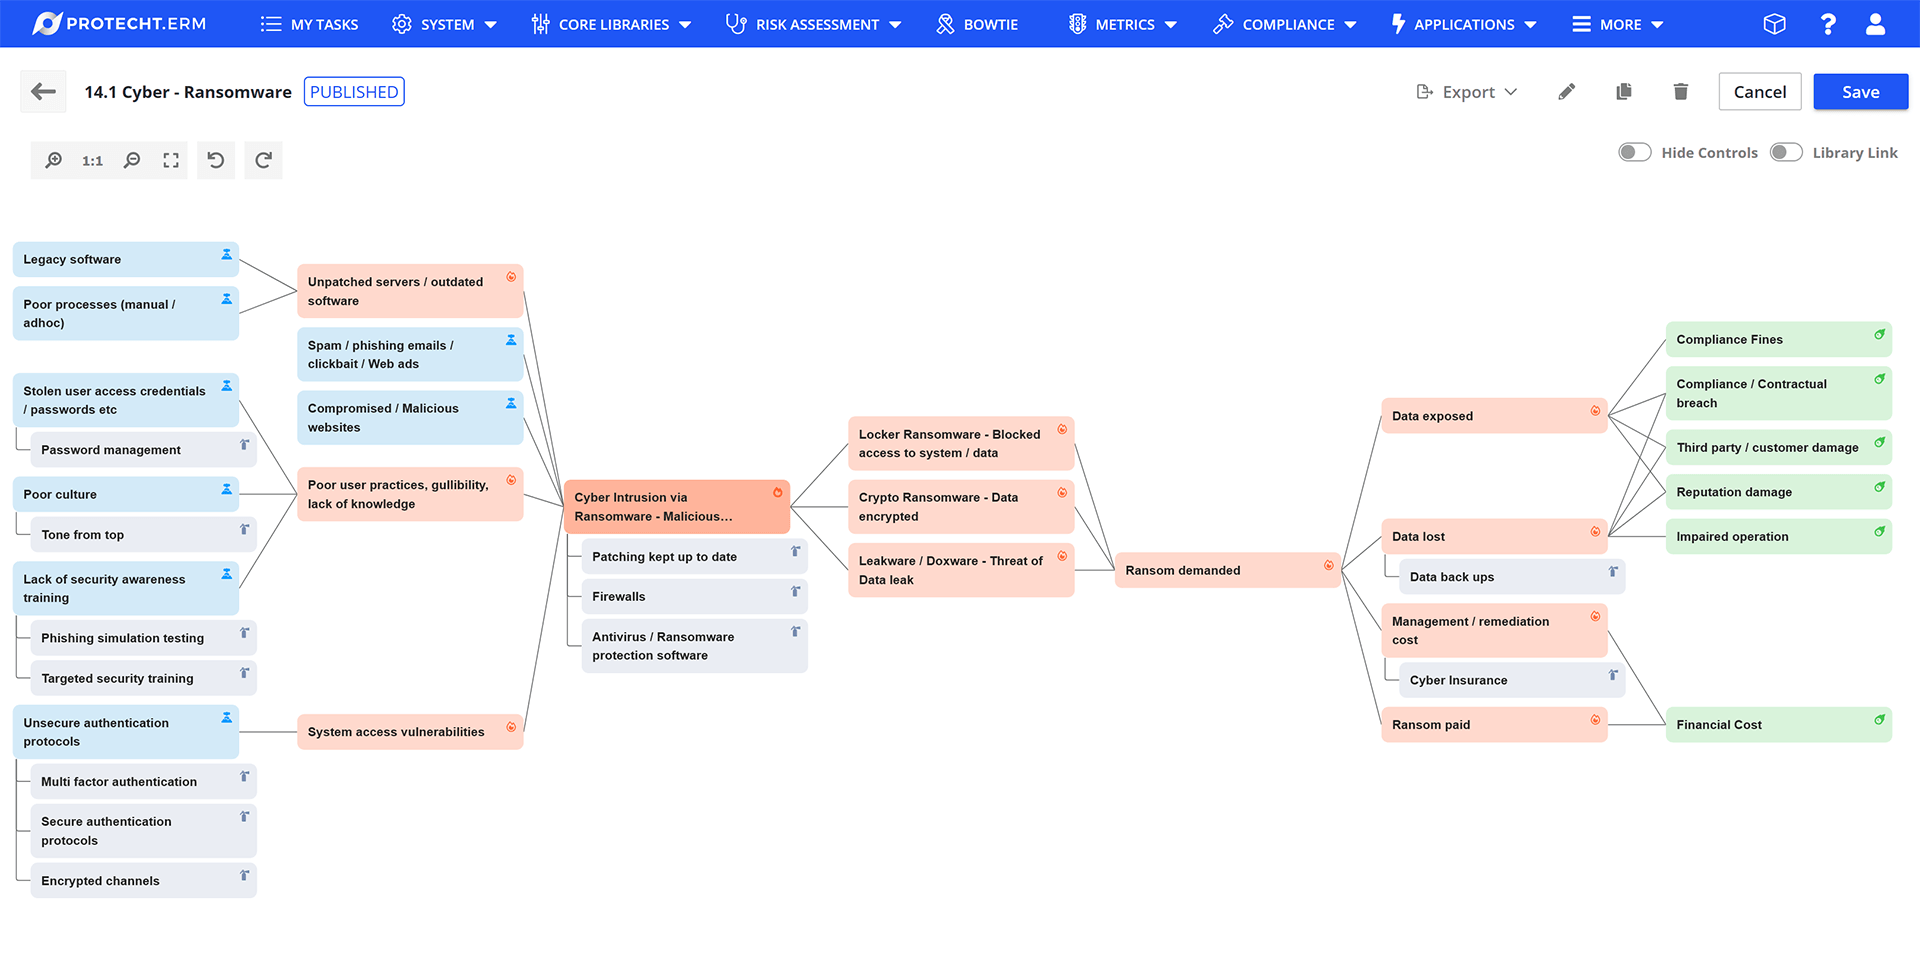Click the redo arrow icon

pyautogui.click(x=264, y=160)
